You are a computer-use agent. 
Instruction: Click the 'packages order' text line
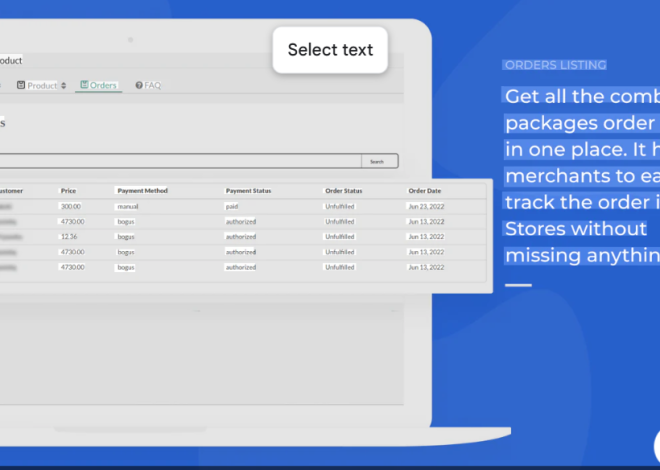tap(582, 123)
